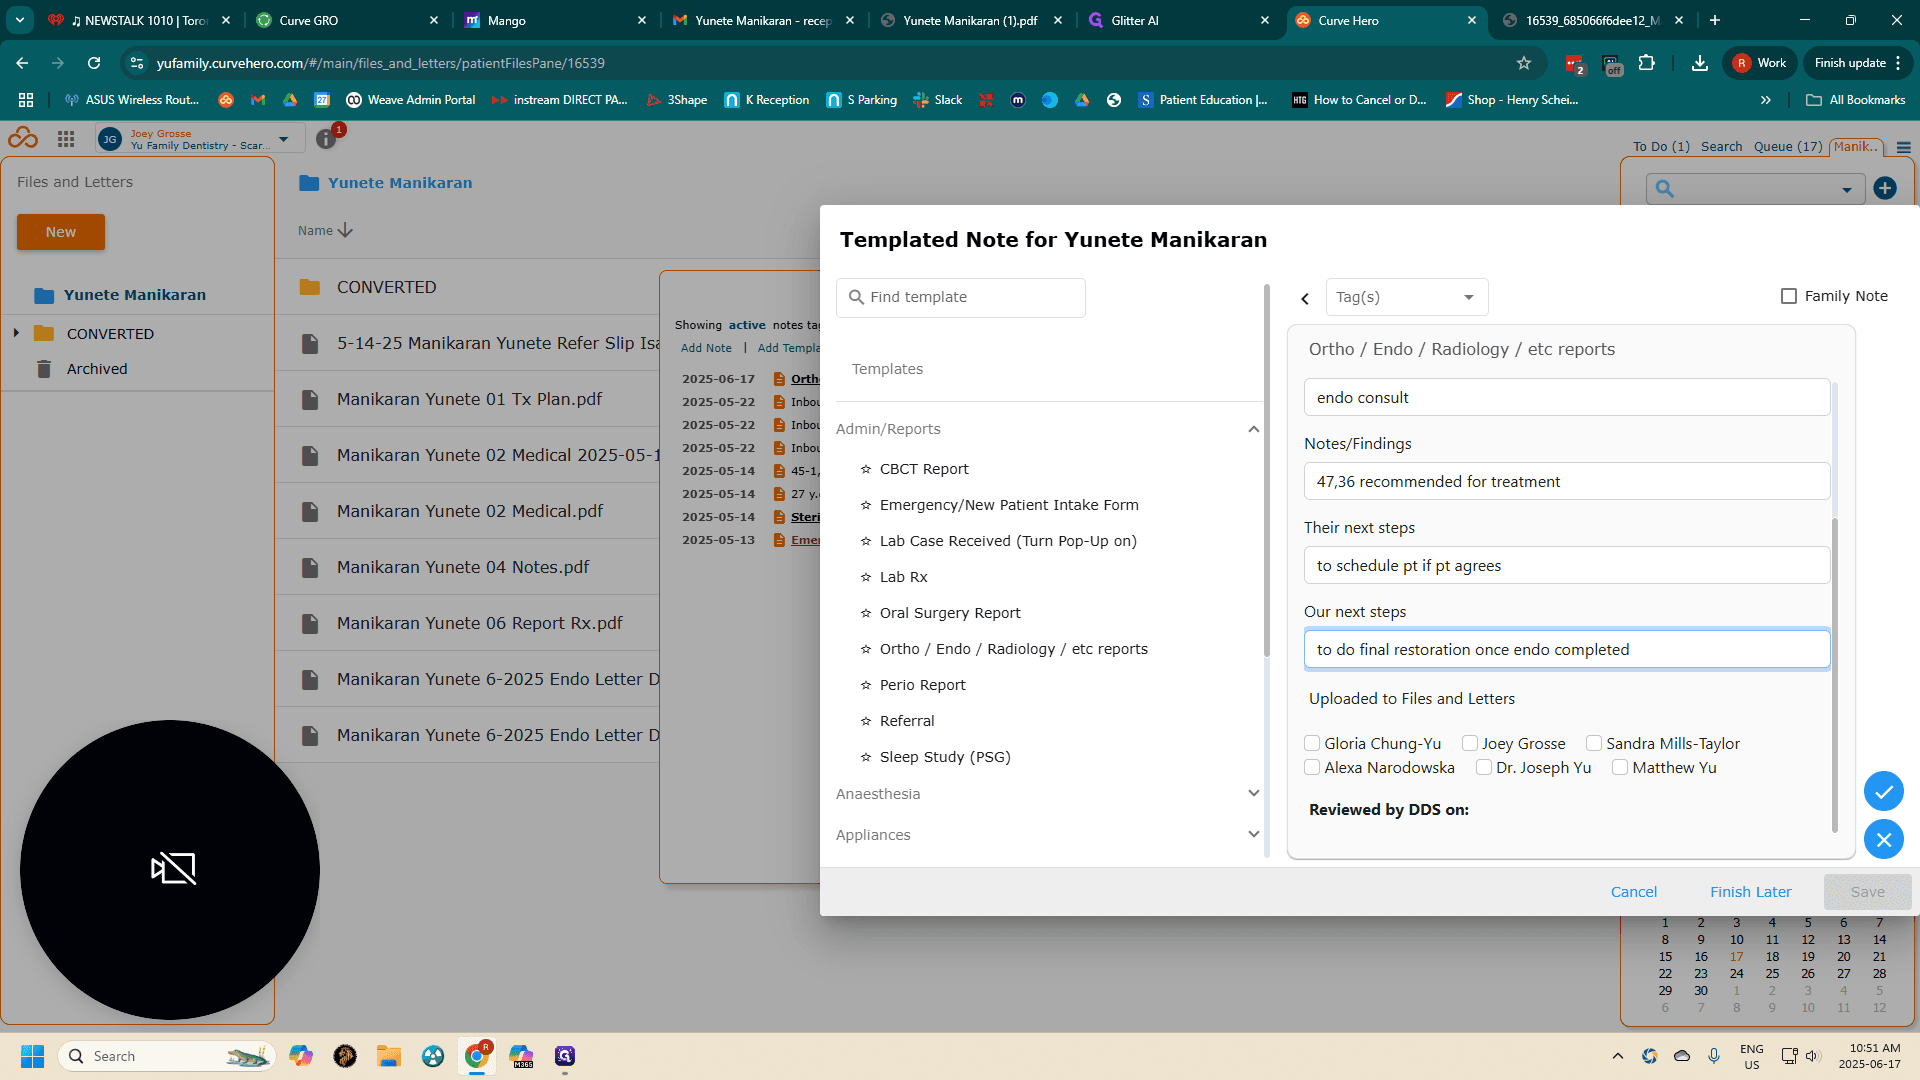Image resolution: width=1920 pixels, height=1080 pixels.
Task: Open the info icon with red notification badge
Action: (x=326, y=139)
